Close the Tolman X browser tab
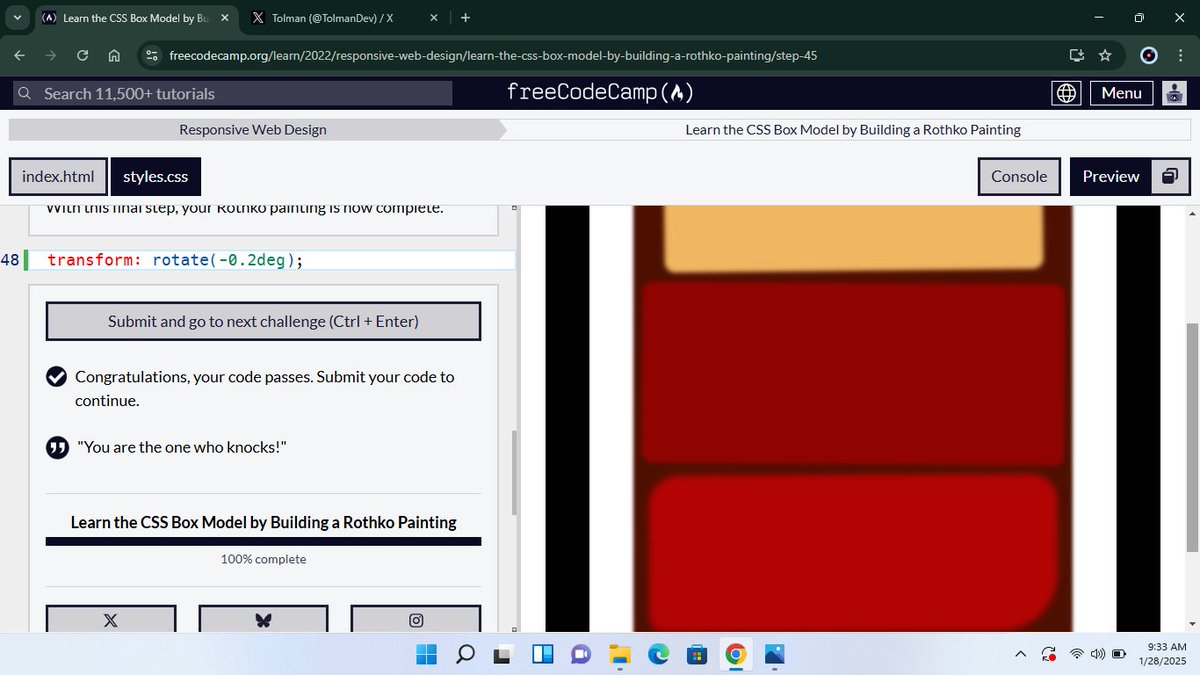 (433, 17)
